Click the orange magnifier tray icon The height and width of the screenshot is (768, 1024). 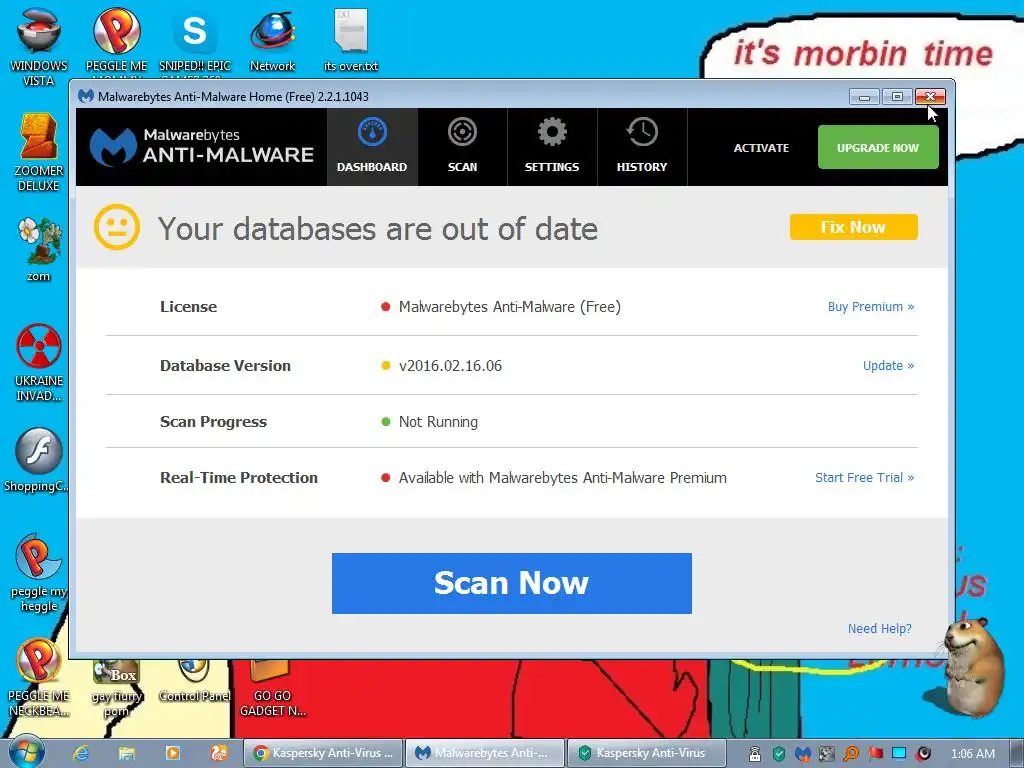[851, 754]
